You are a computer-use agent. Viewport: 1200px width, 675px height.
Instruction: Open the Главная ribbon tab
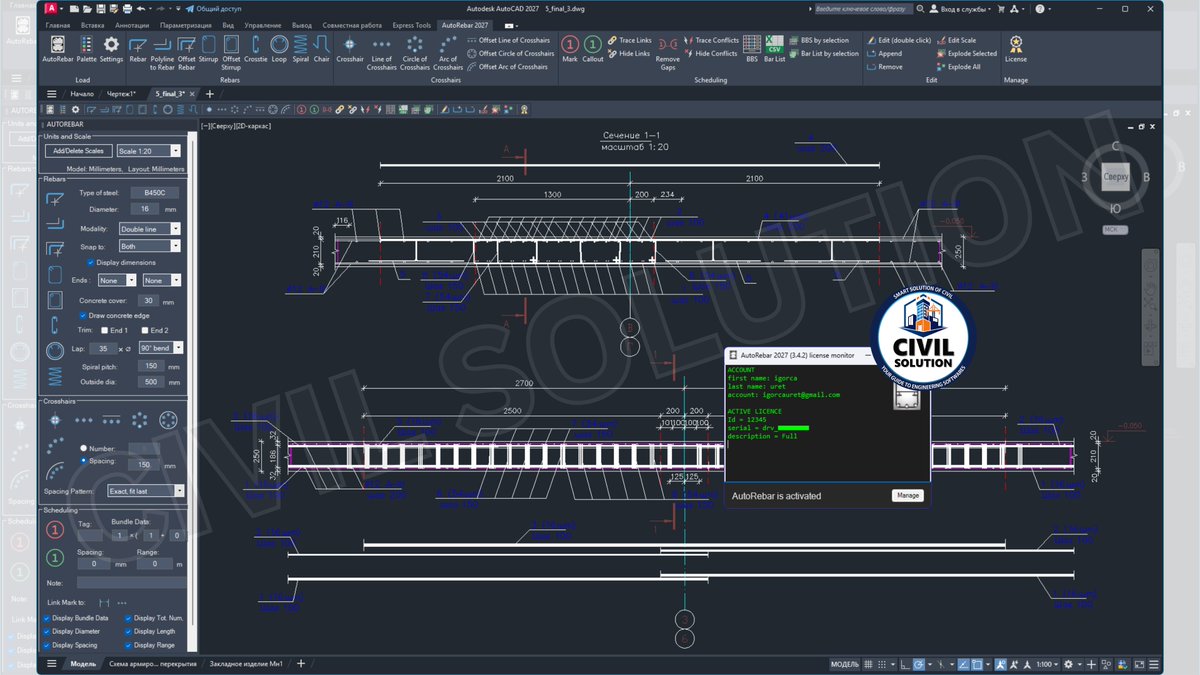[58, 25]
